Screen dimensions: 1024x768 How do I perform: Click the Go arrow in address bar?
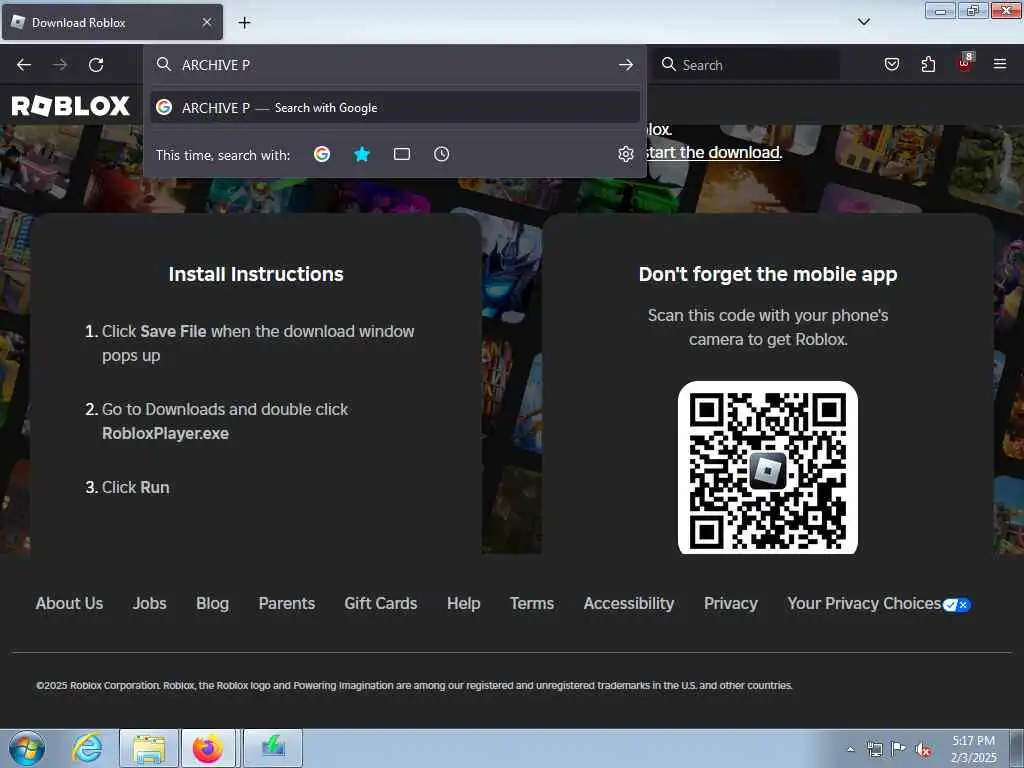click(626, 65)
